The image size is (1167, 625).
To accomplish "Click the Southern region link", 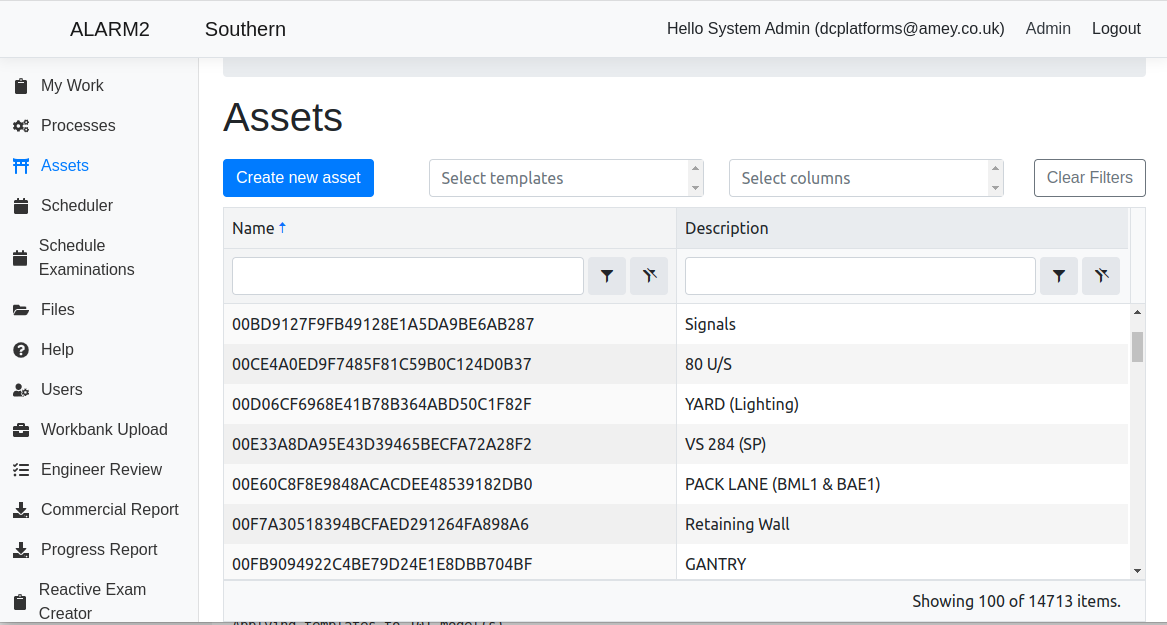I will (245, 30).
